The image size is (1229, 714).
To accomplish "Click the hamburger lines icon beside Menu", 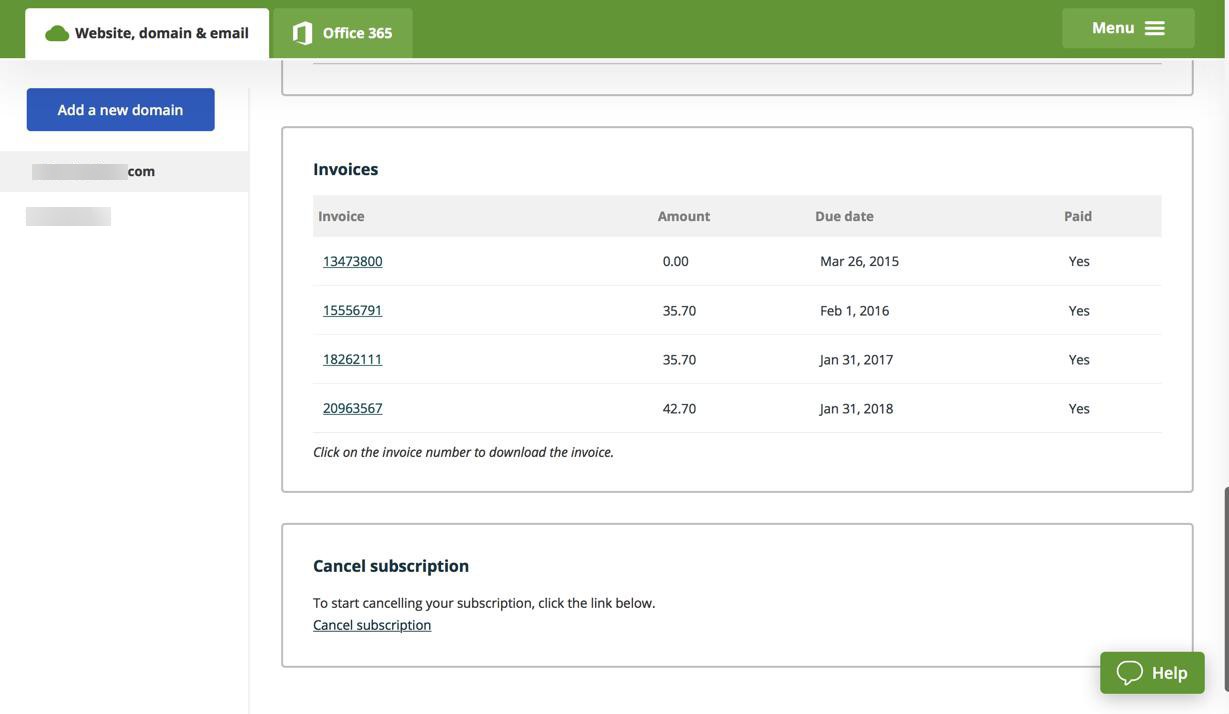I will (x=1155, y=28).
